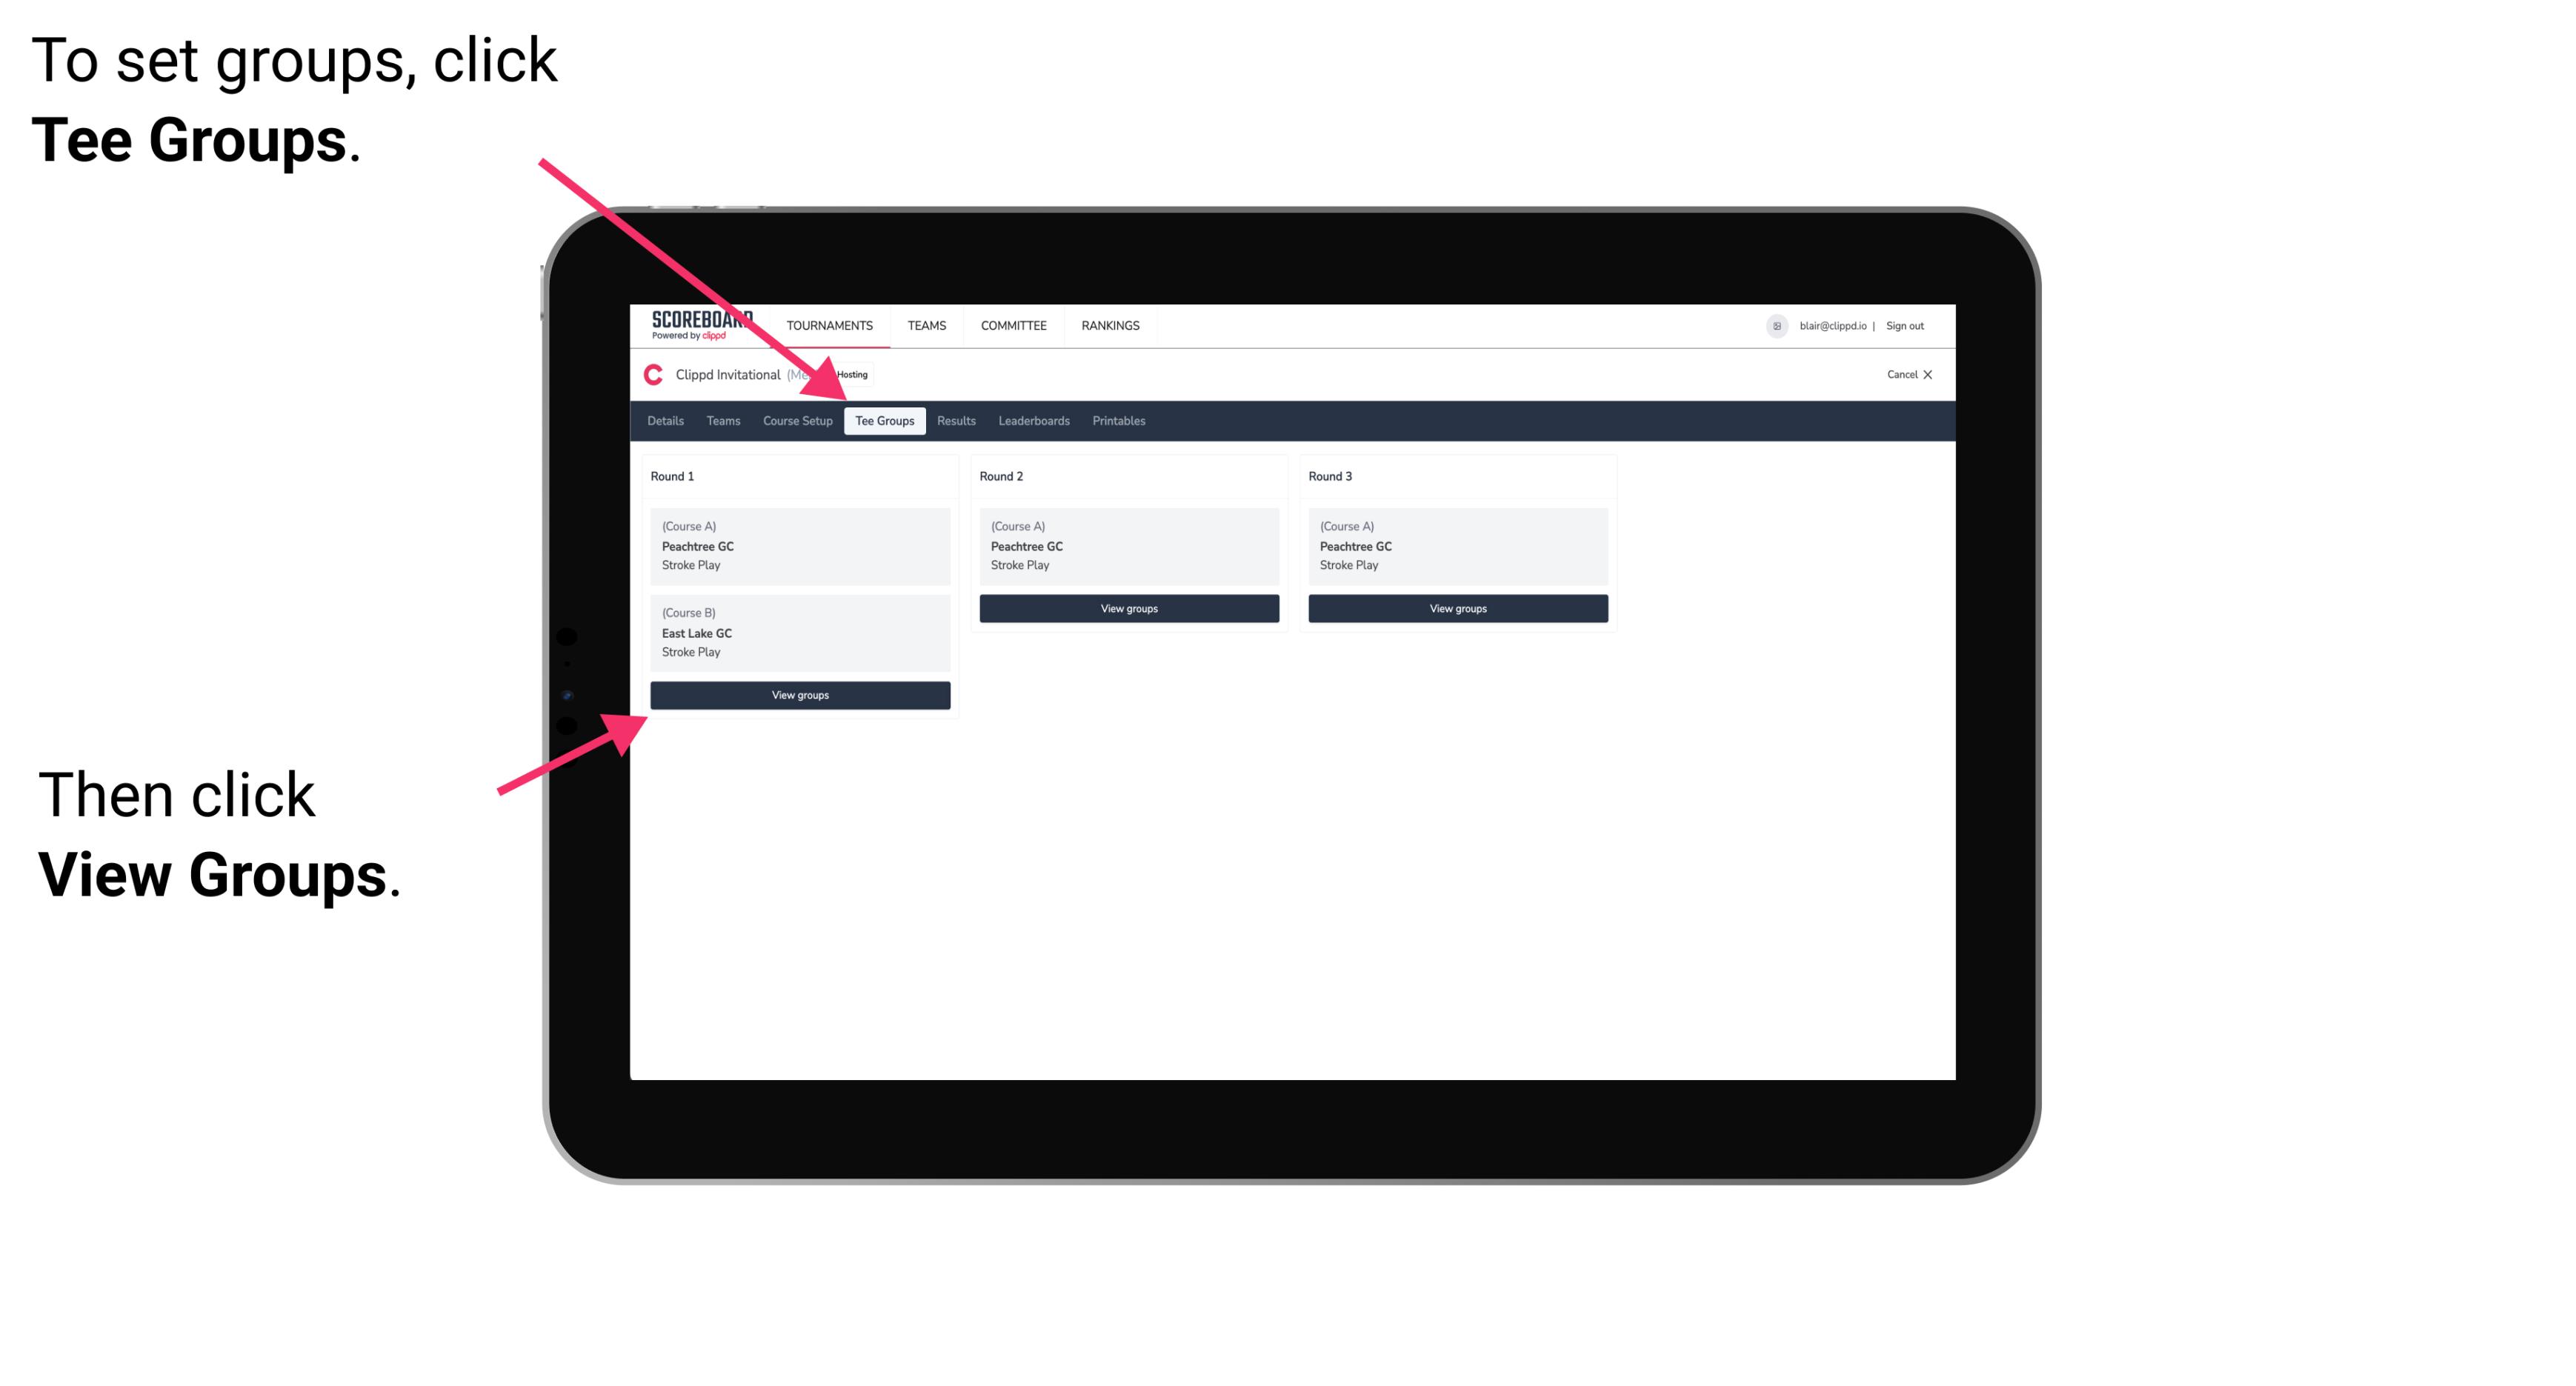The height and width of the screenshot is (1386, 2576).
Task: Click the Results tab
Action: [953, 420]
